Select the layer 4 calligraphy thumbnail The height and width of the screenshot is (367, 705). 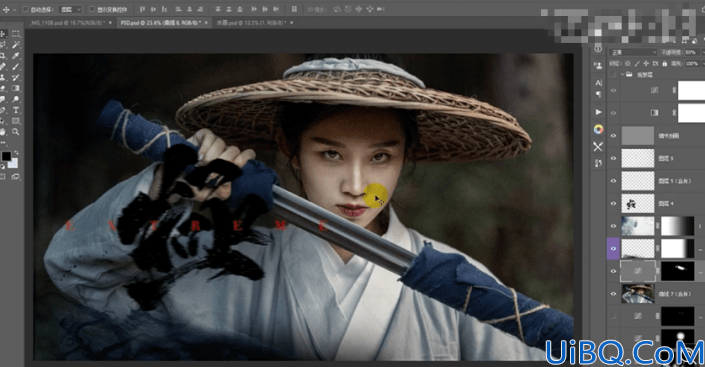coord(638,203)
